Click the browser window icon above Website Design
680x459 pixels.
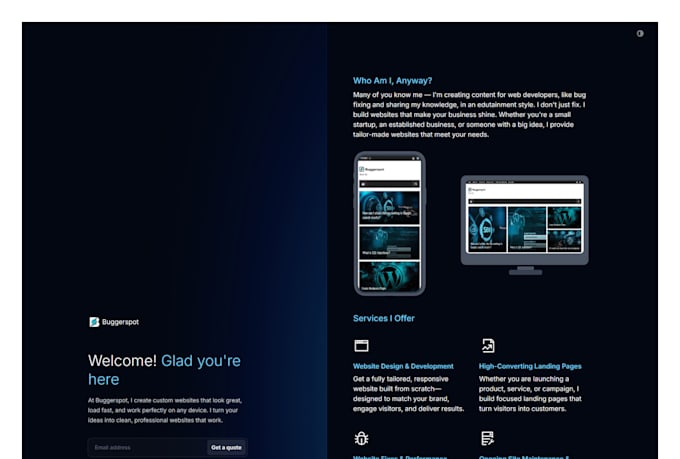click(361, 345)
